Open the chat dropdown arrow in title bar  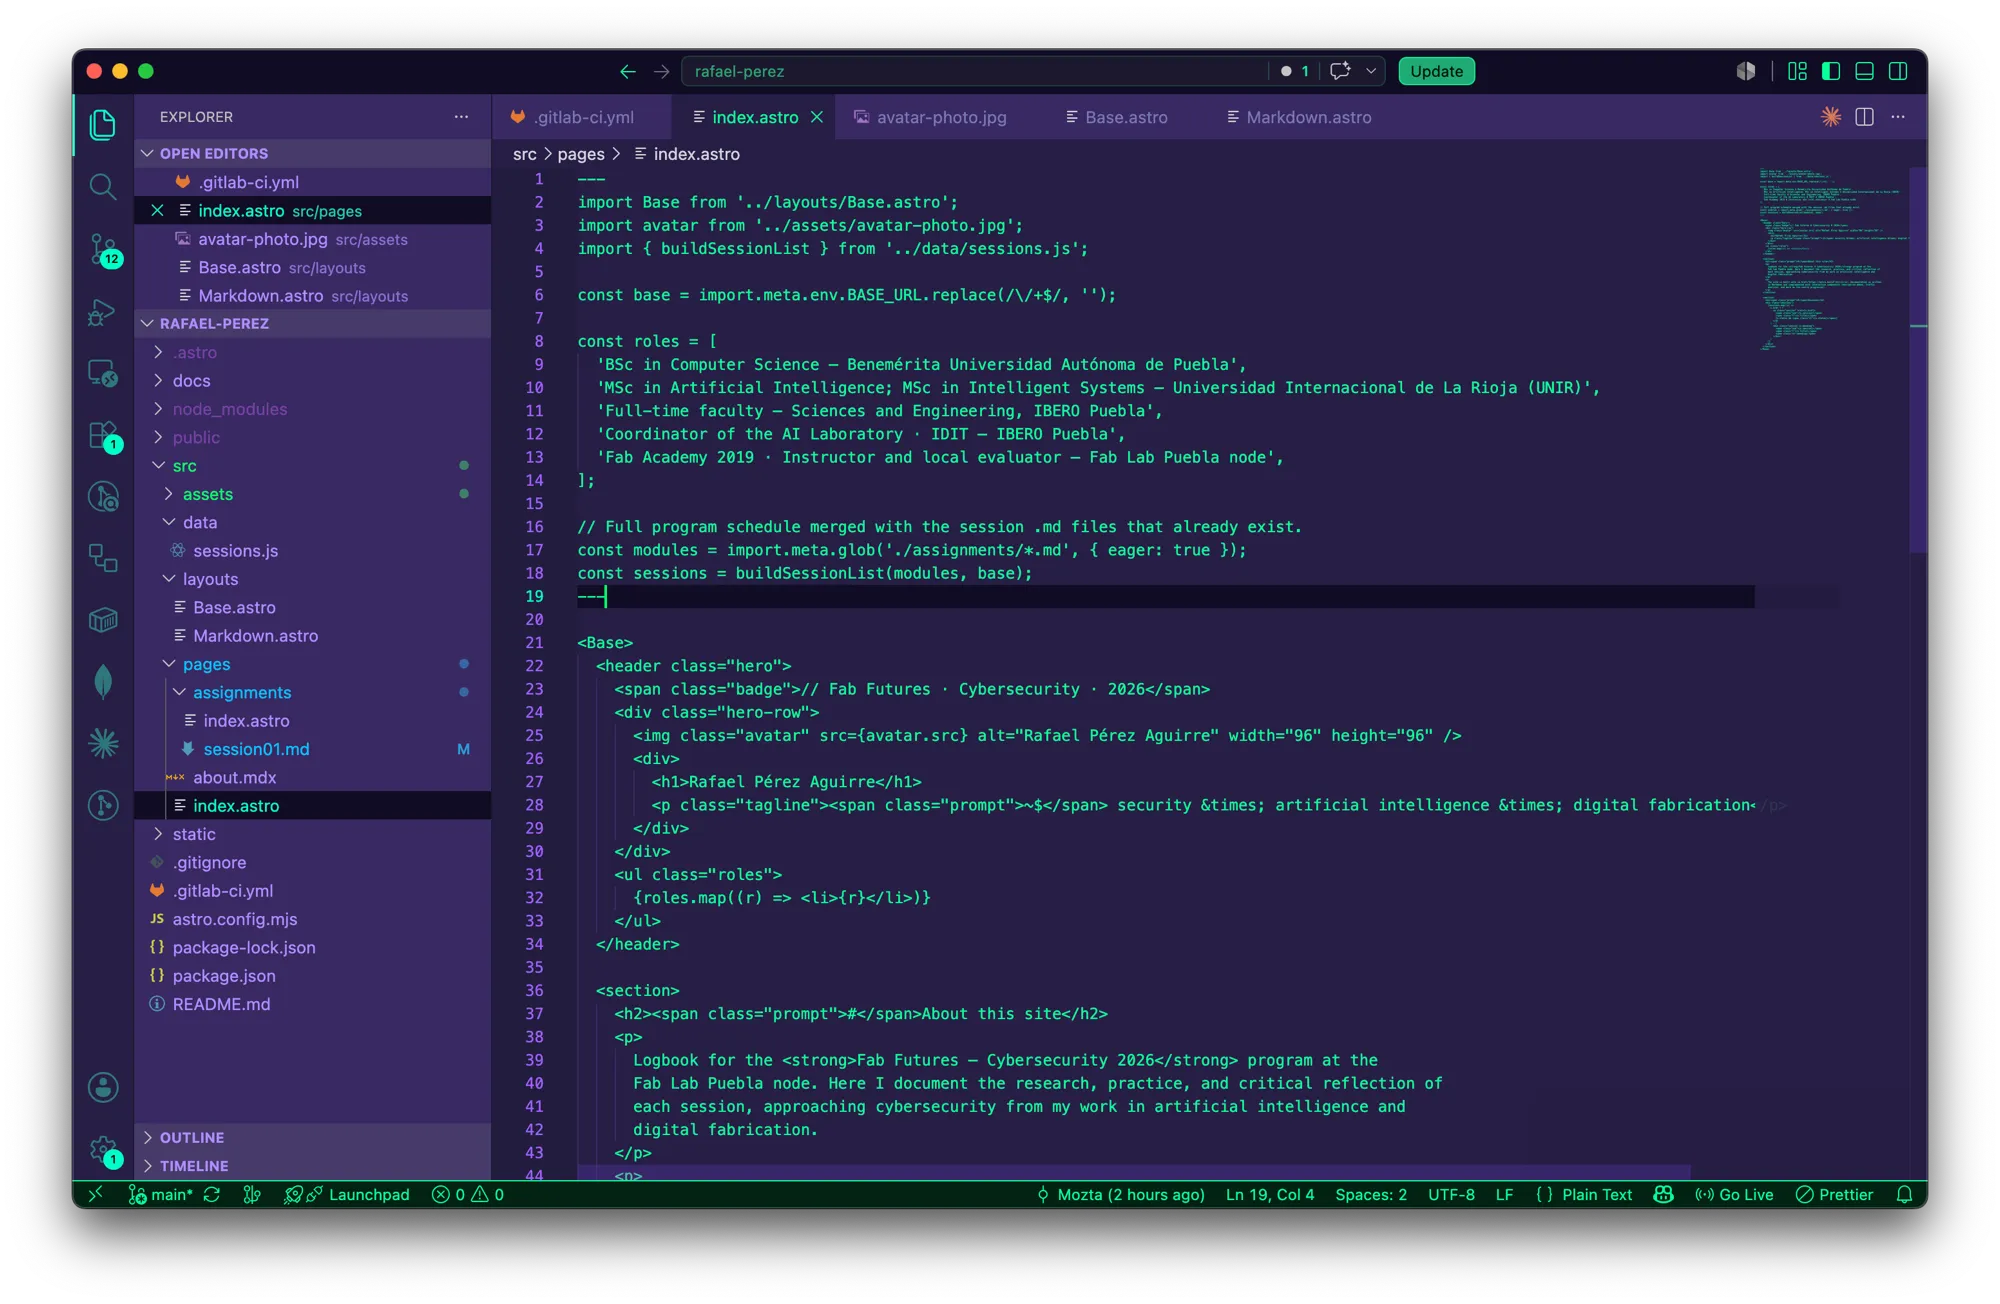[x=1371, y=71]
